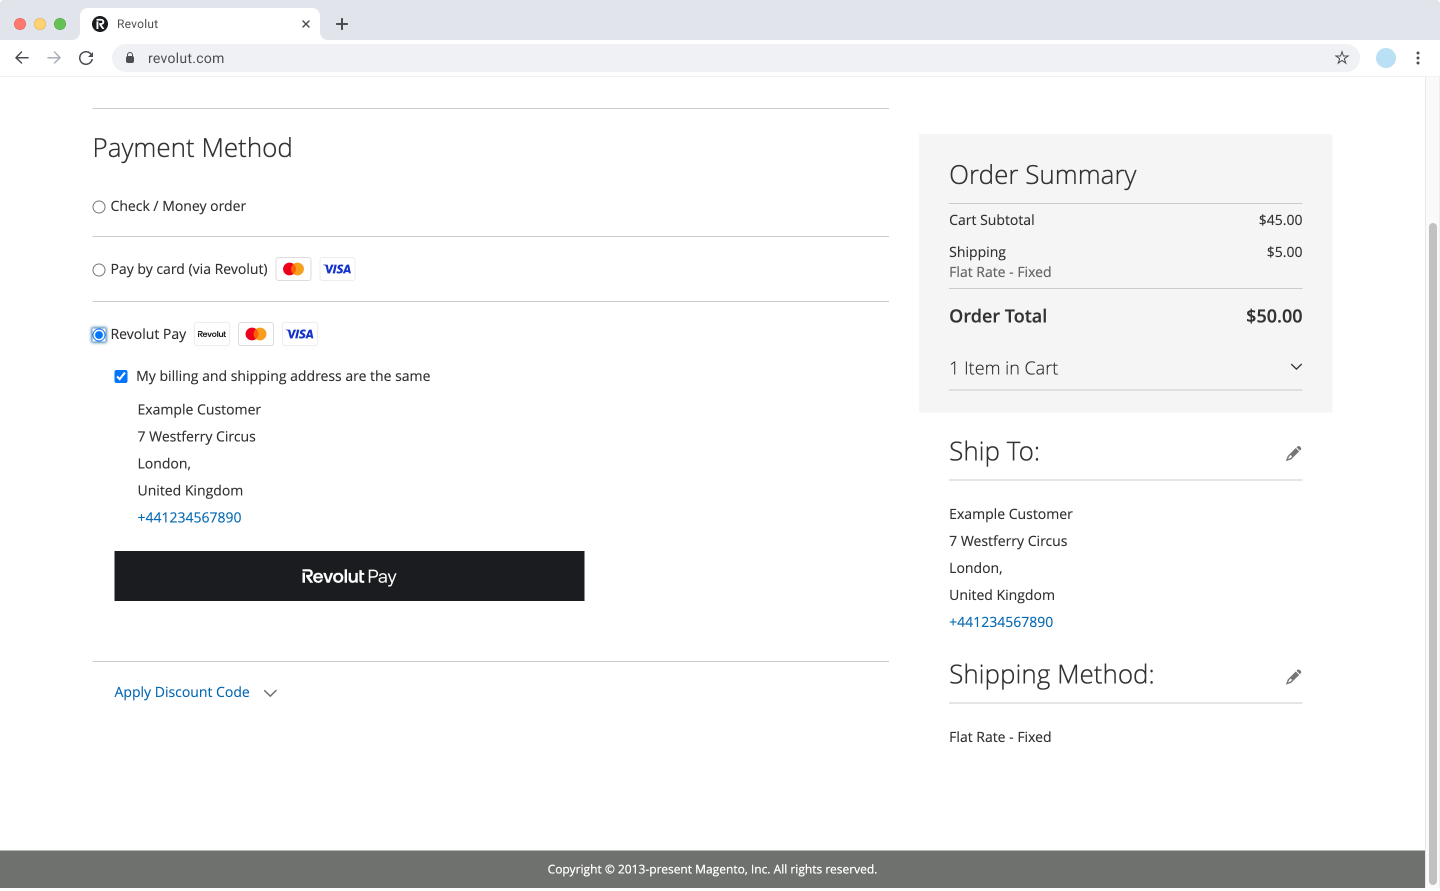The width and height of the screenshot is (1440, 891).
Task: Expand the 1 Item in Cart chevron
Action: [1296, 367]
